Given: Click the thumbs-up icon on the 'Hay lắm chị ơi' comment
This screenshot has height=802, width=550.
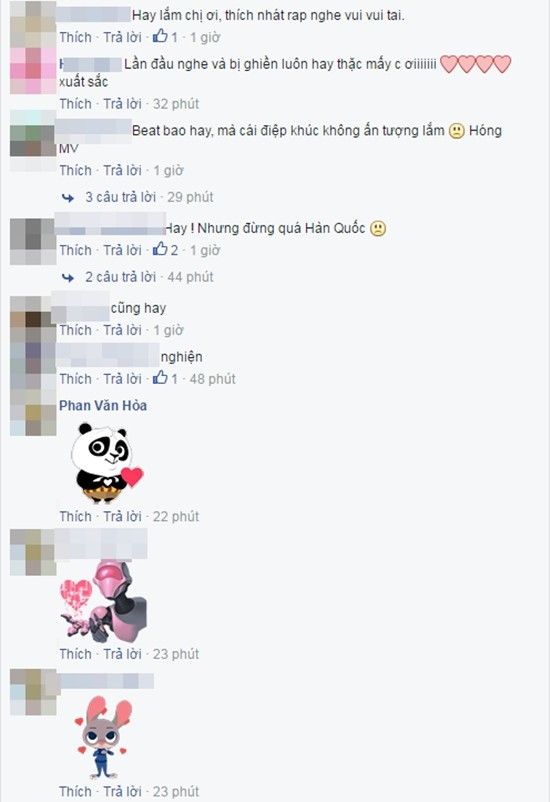Looking at the screenshot, I should [x=160, y=35].
